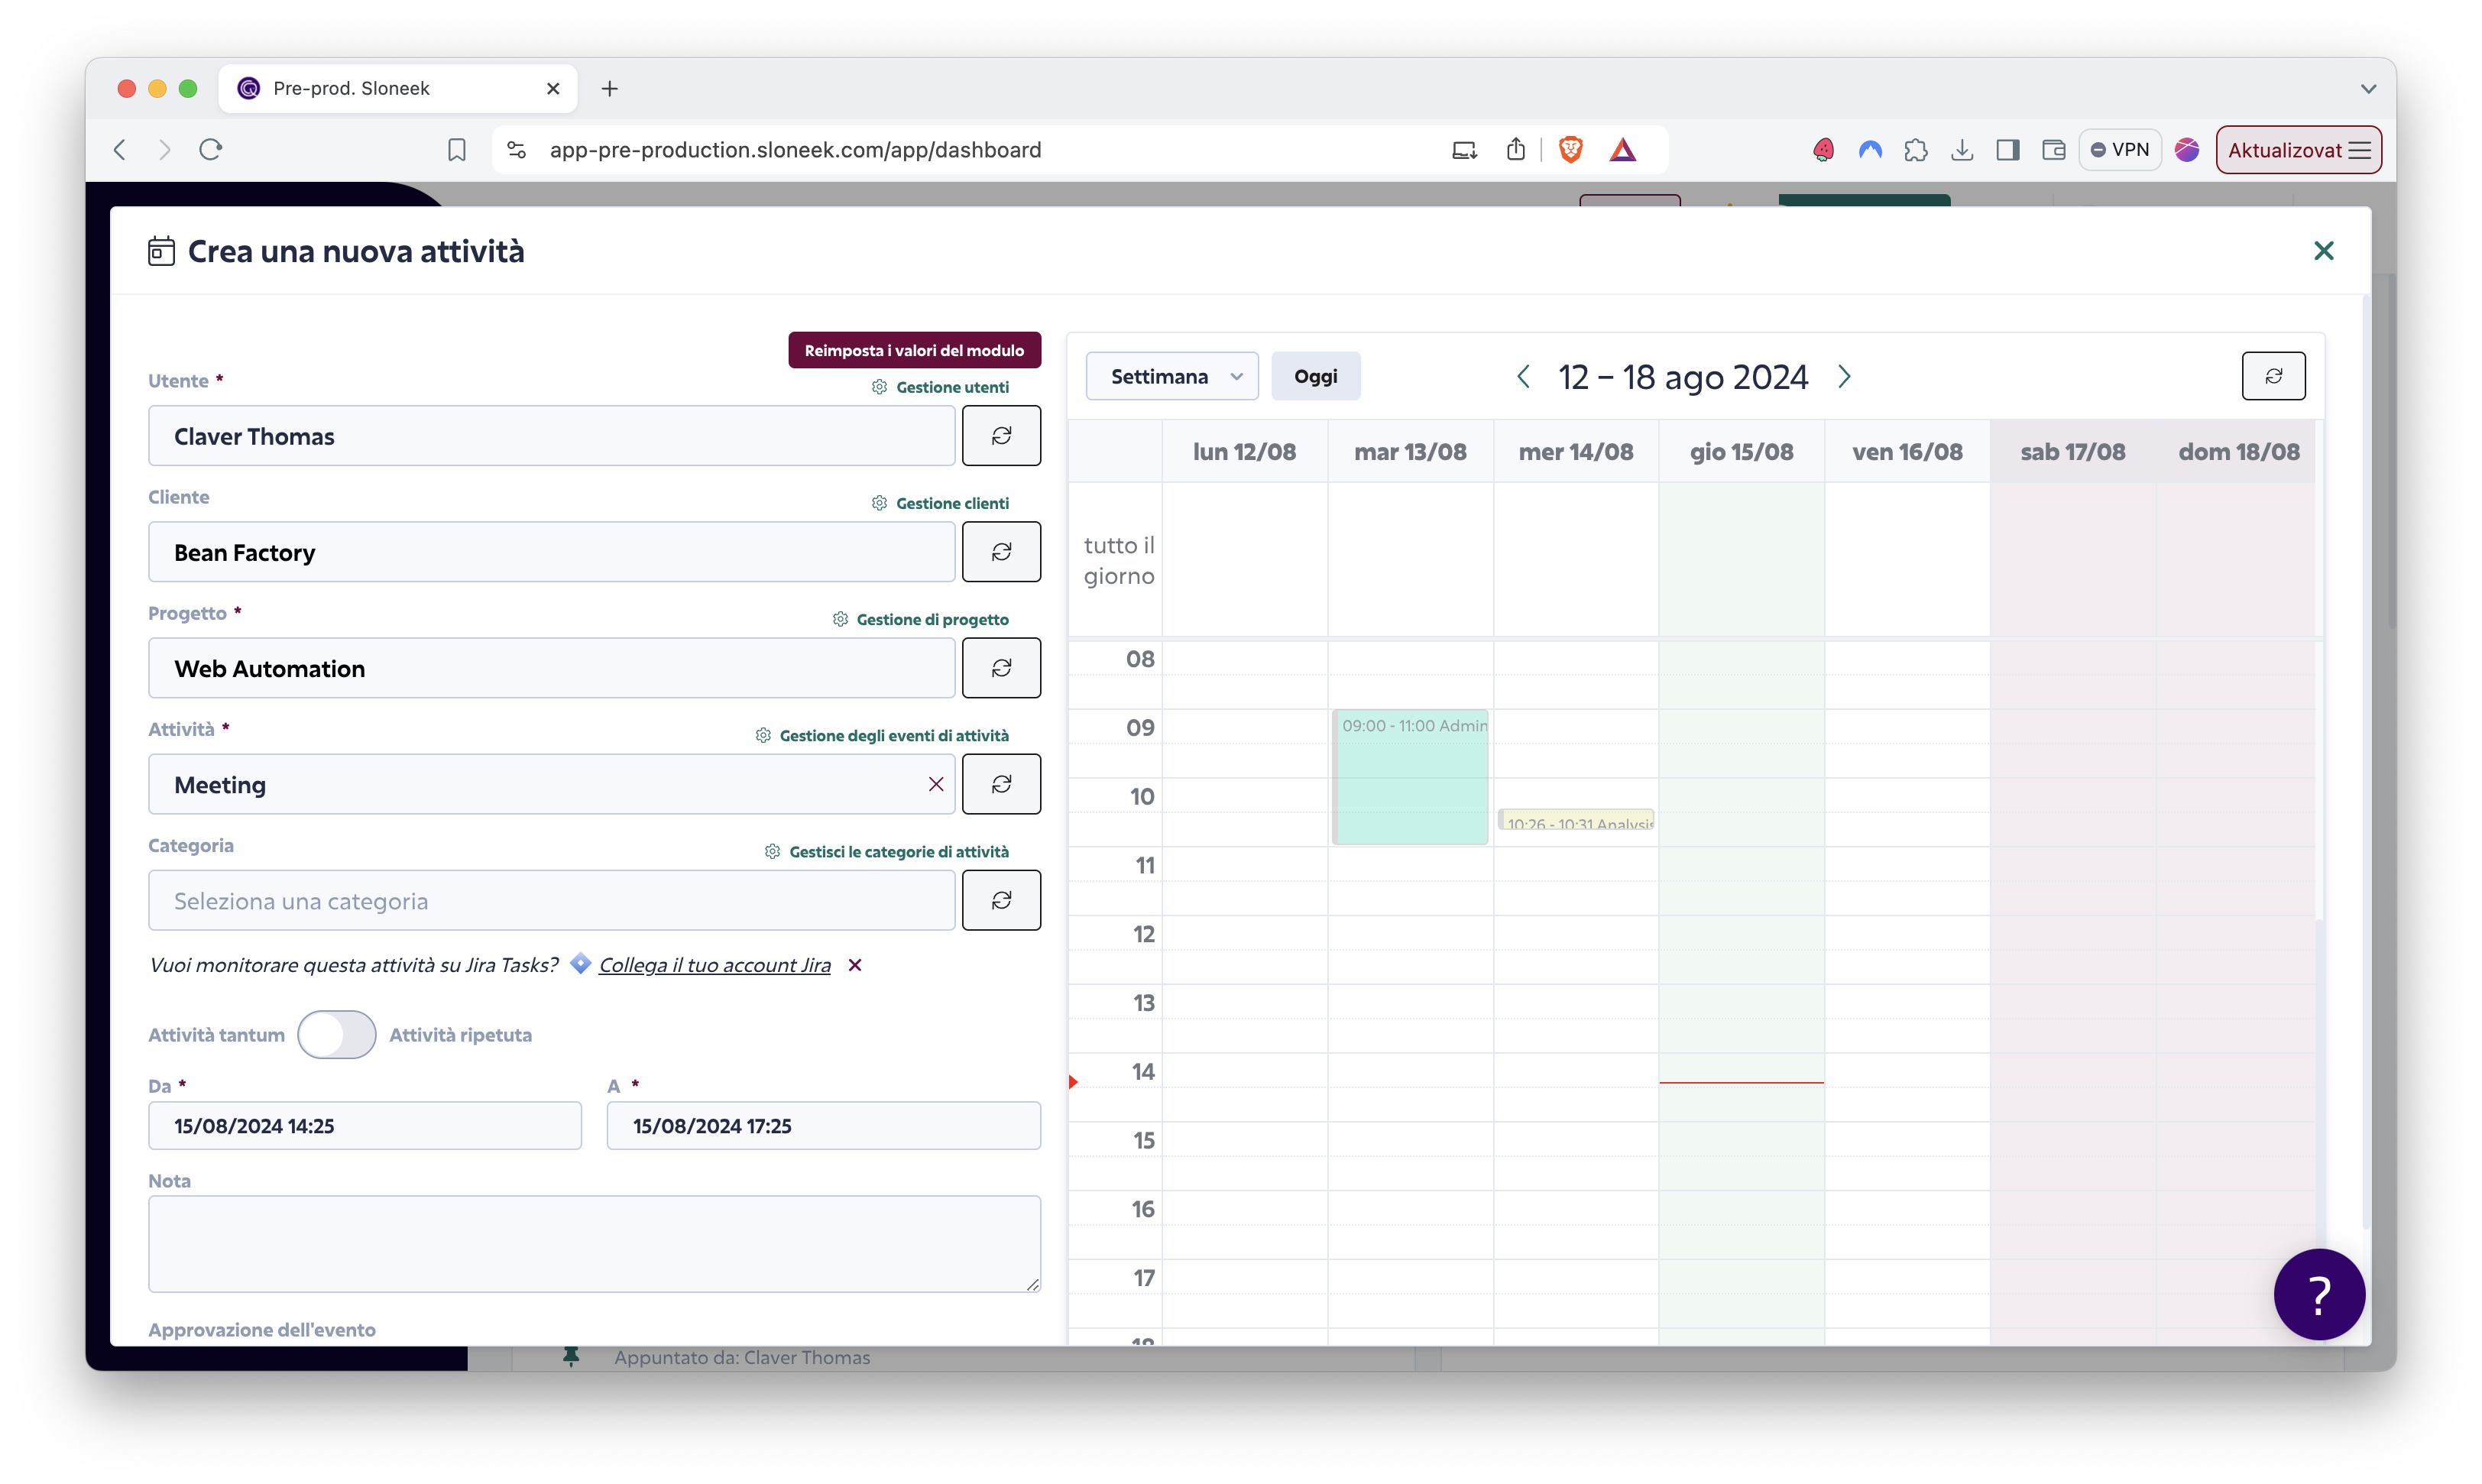Open Gestione degli eventi di attività link
This screenshot has height=1484, width=2482.
882,735
